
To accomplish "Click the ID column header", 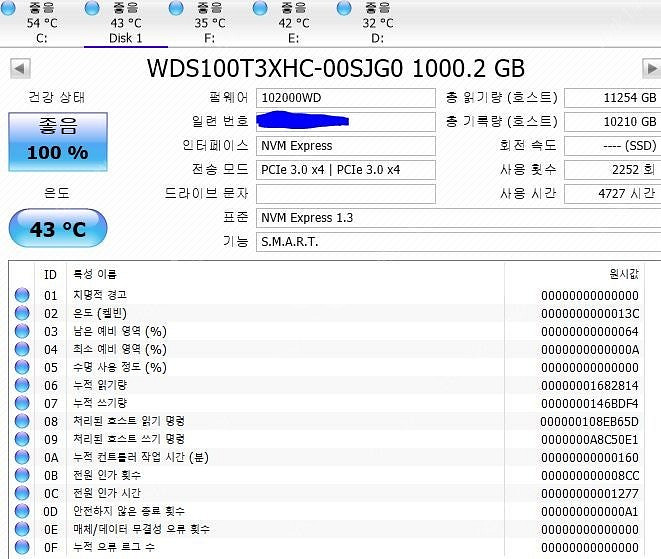I will click(51, 274).
